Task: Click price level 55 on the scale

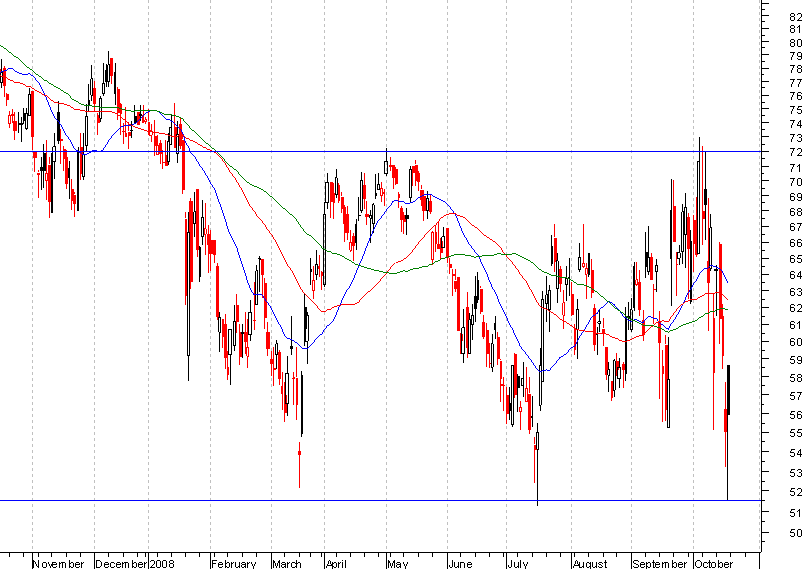Action: tap(796, 433)
